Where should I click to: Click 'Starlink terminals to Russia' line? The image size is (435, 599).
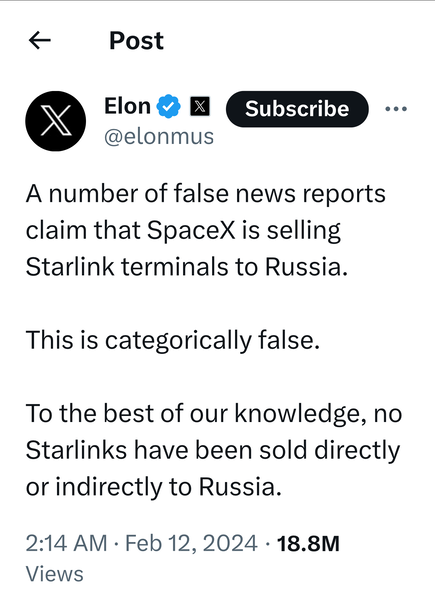tap(187, 267)
